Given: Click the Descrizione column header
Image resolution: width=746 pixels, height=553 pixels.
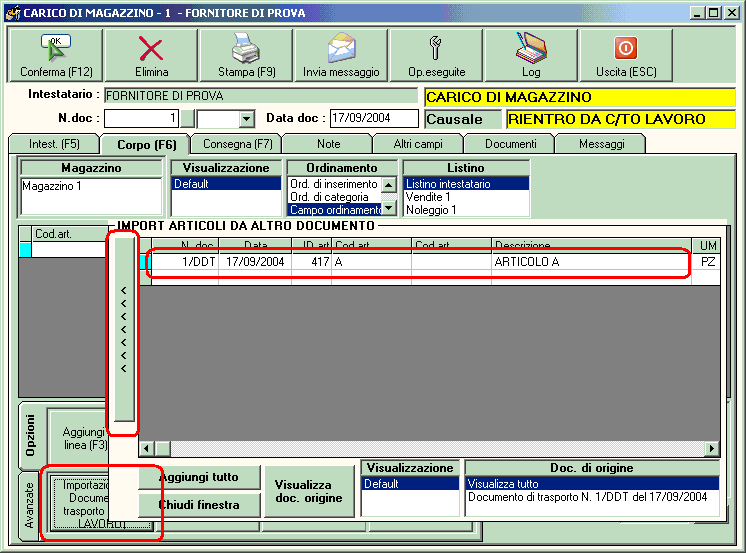Looking at the screenshot, I should pyautogui.click(x=591, y=246).
